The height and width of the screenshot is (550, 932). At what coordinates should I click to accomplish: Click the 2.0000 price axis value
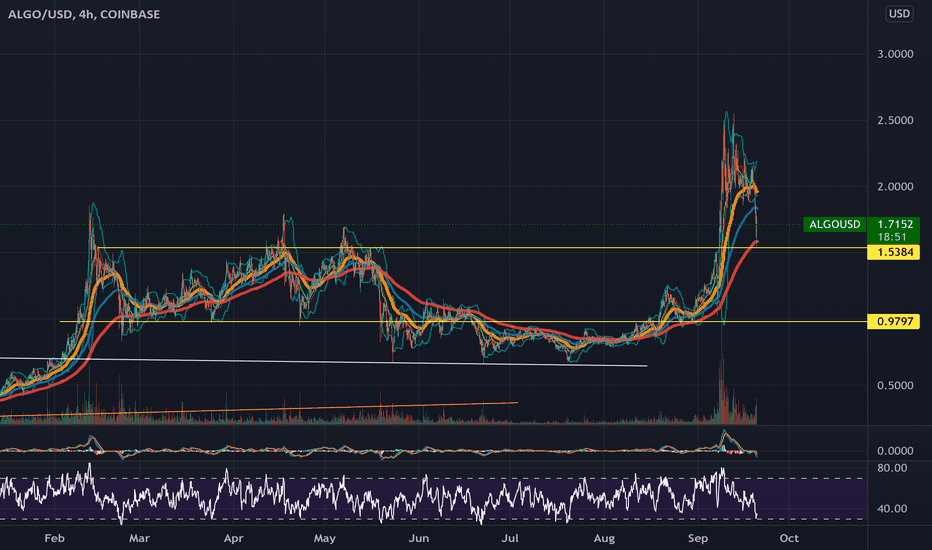click(x=895, y=187)
